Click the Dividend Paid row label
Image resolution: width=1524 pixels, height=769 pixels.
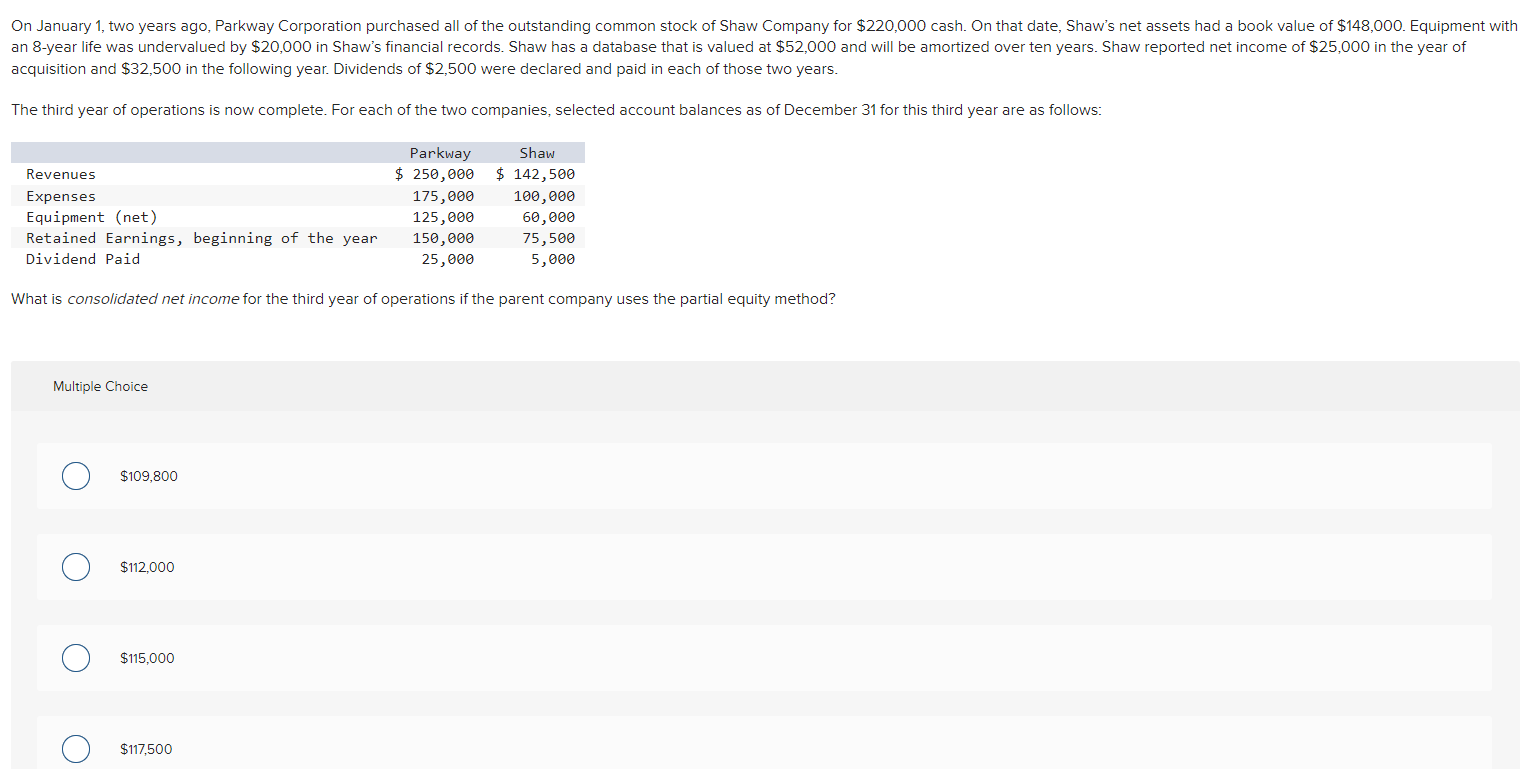82,258
